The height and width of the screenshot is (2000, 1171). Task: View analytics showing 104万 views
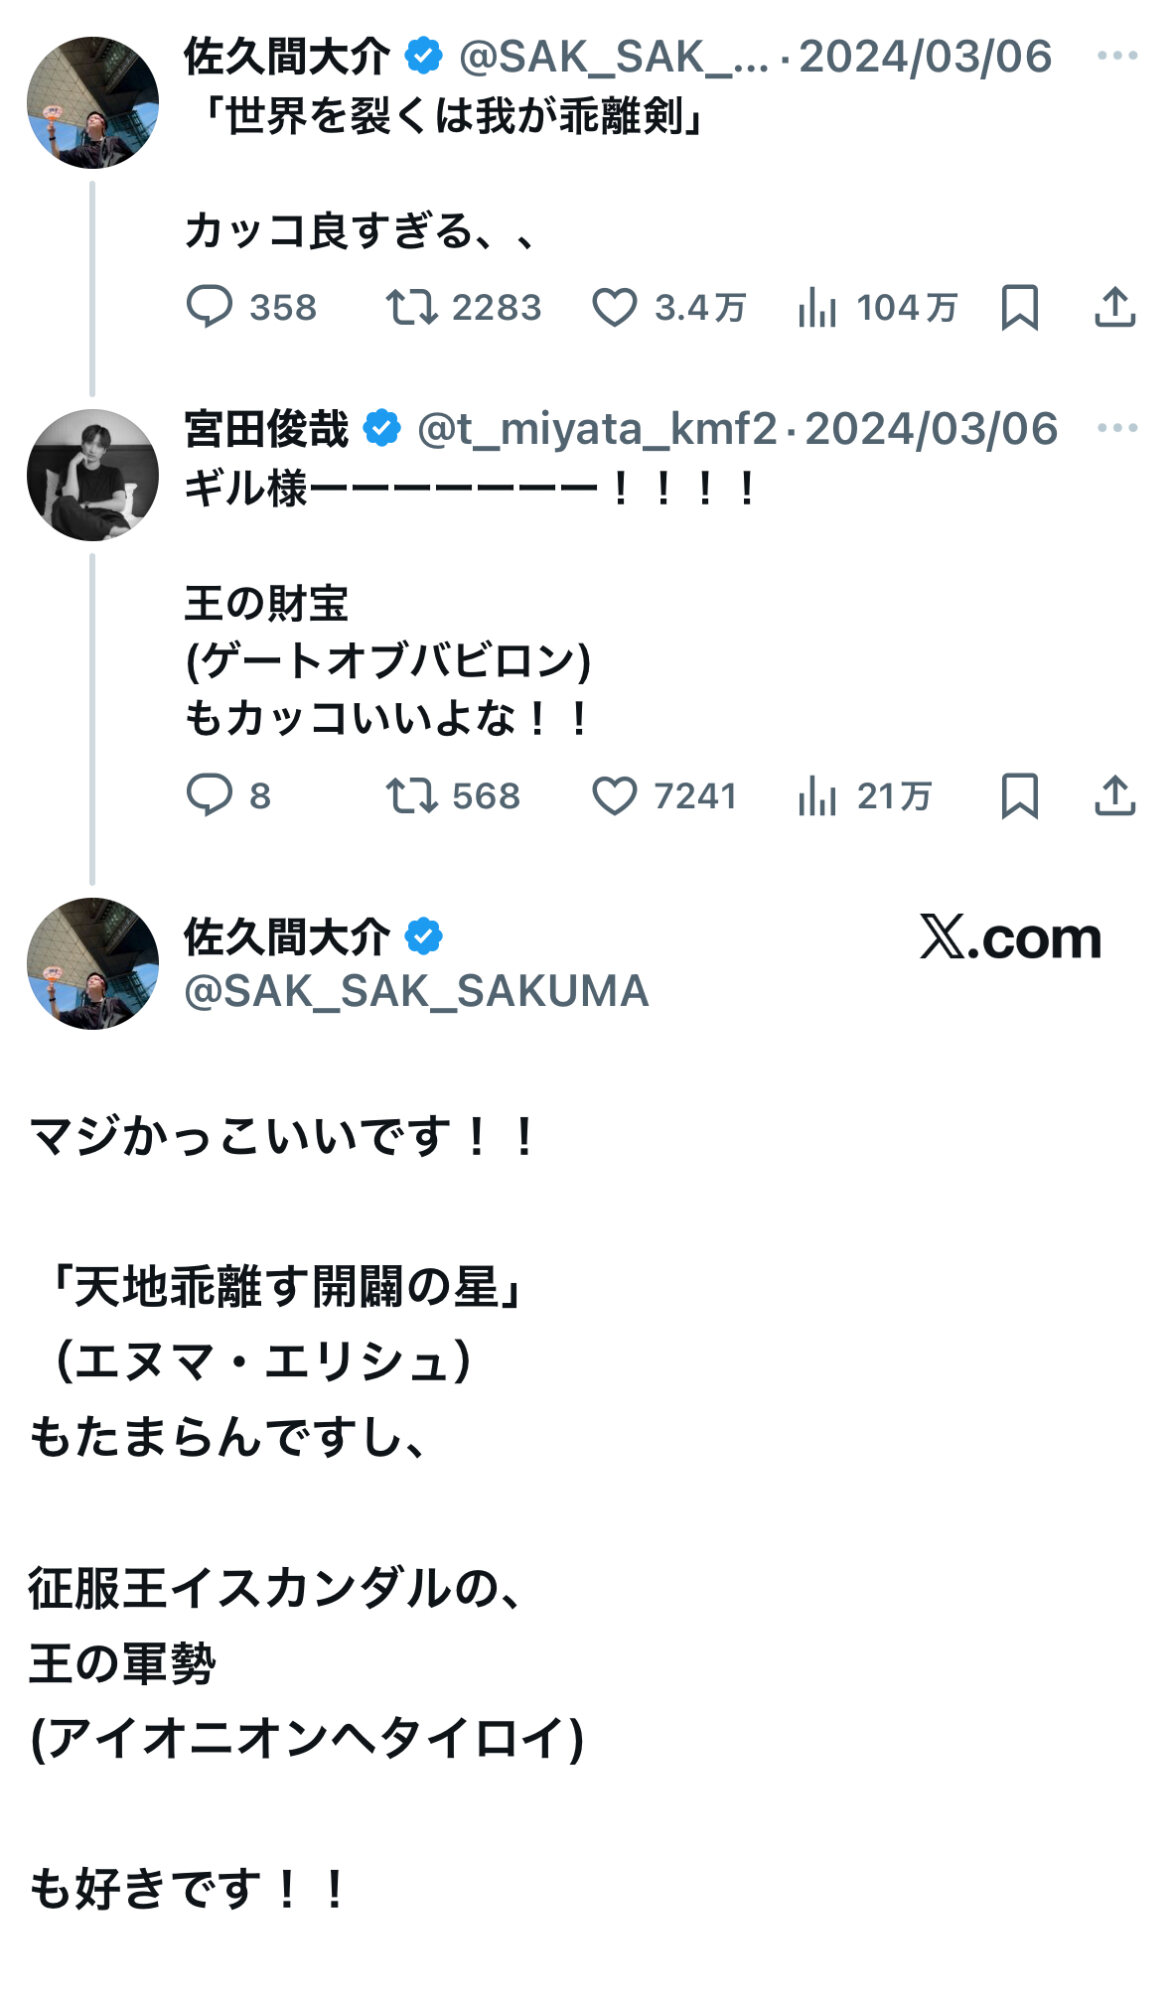(x=817, y=307)
